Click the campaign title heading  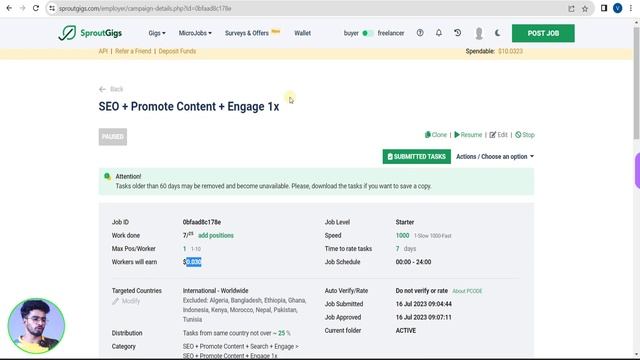(189, 107)
